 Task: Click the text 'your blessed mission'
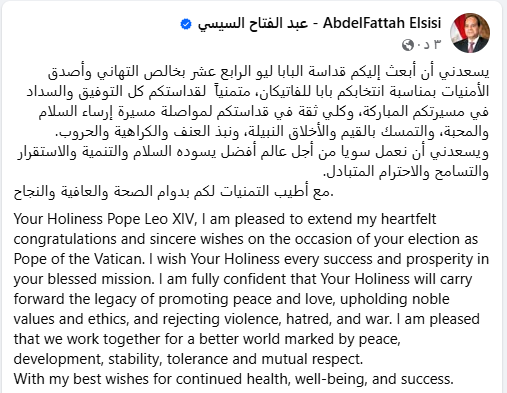pyautogui.click(x=84, y=279)
